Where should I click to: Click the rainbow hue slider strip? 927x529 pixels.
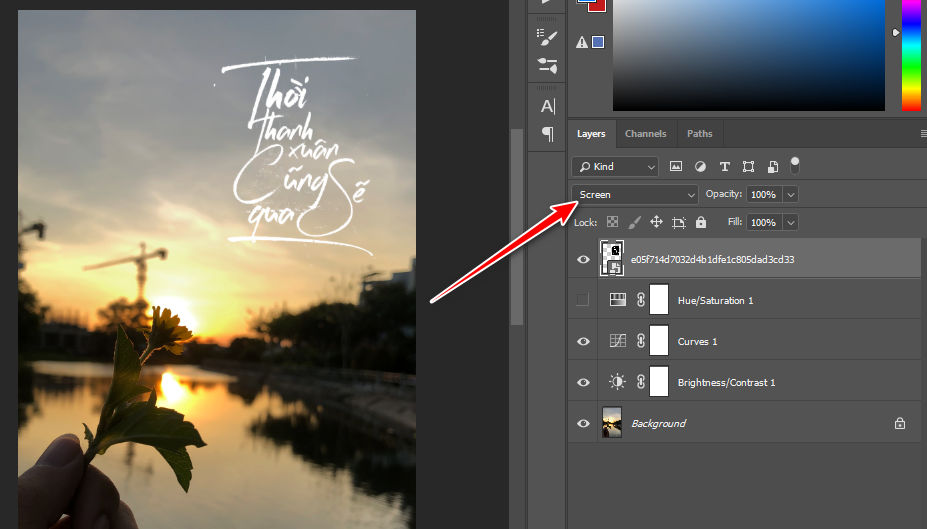click(911, 55)
